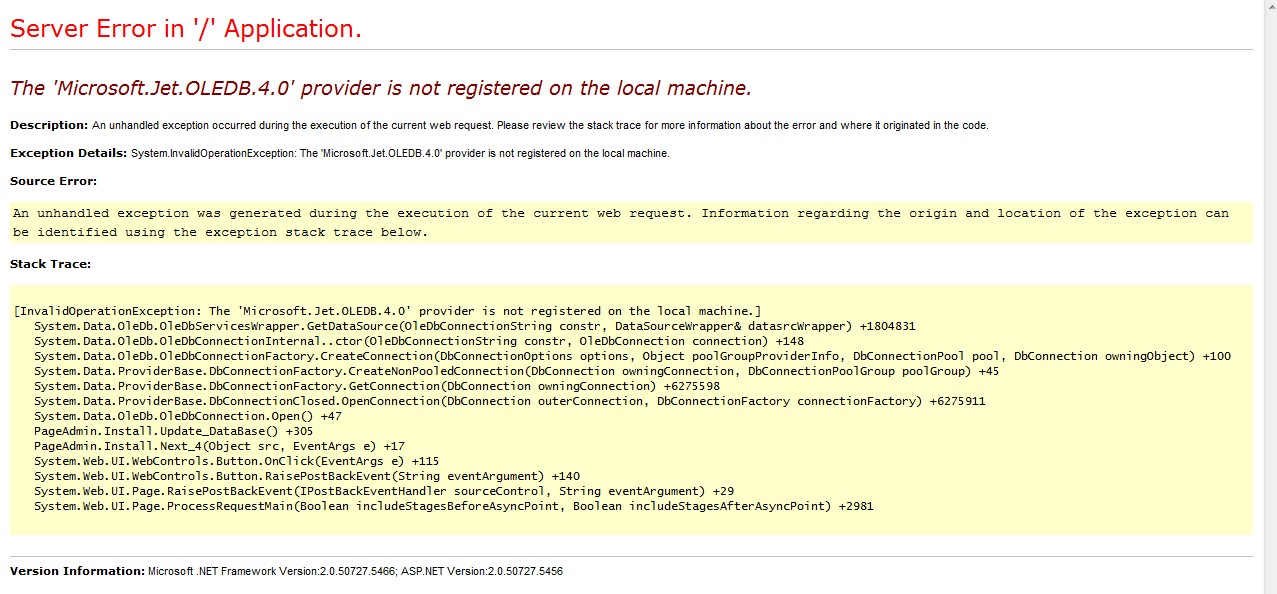Screen dimensions: 1277x594
Task: Click the OleDbConnectionFactory.CreateConnection stack line
Action: (632, 356)
